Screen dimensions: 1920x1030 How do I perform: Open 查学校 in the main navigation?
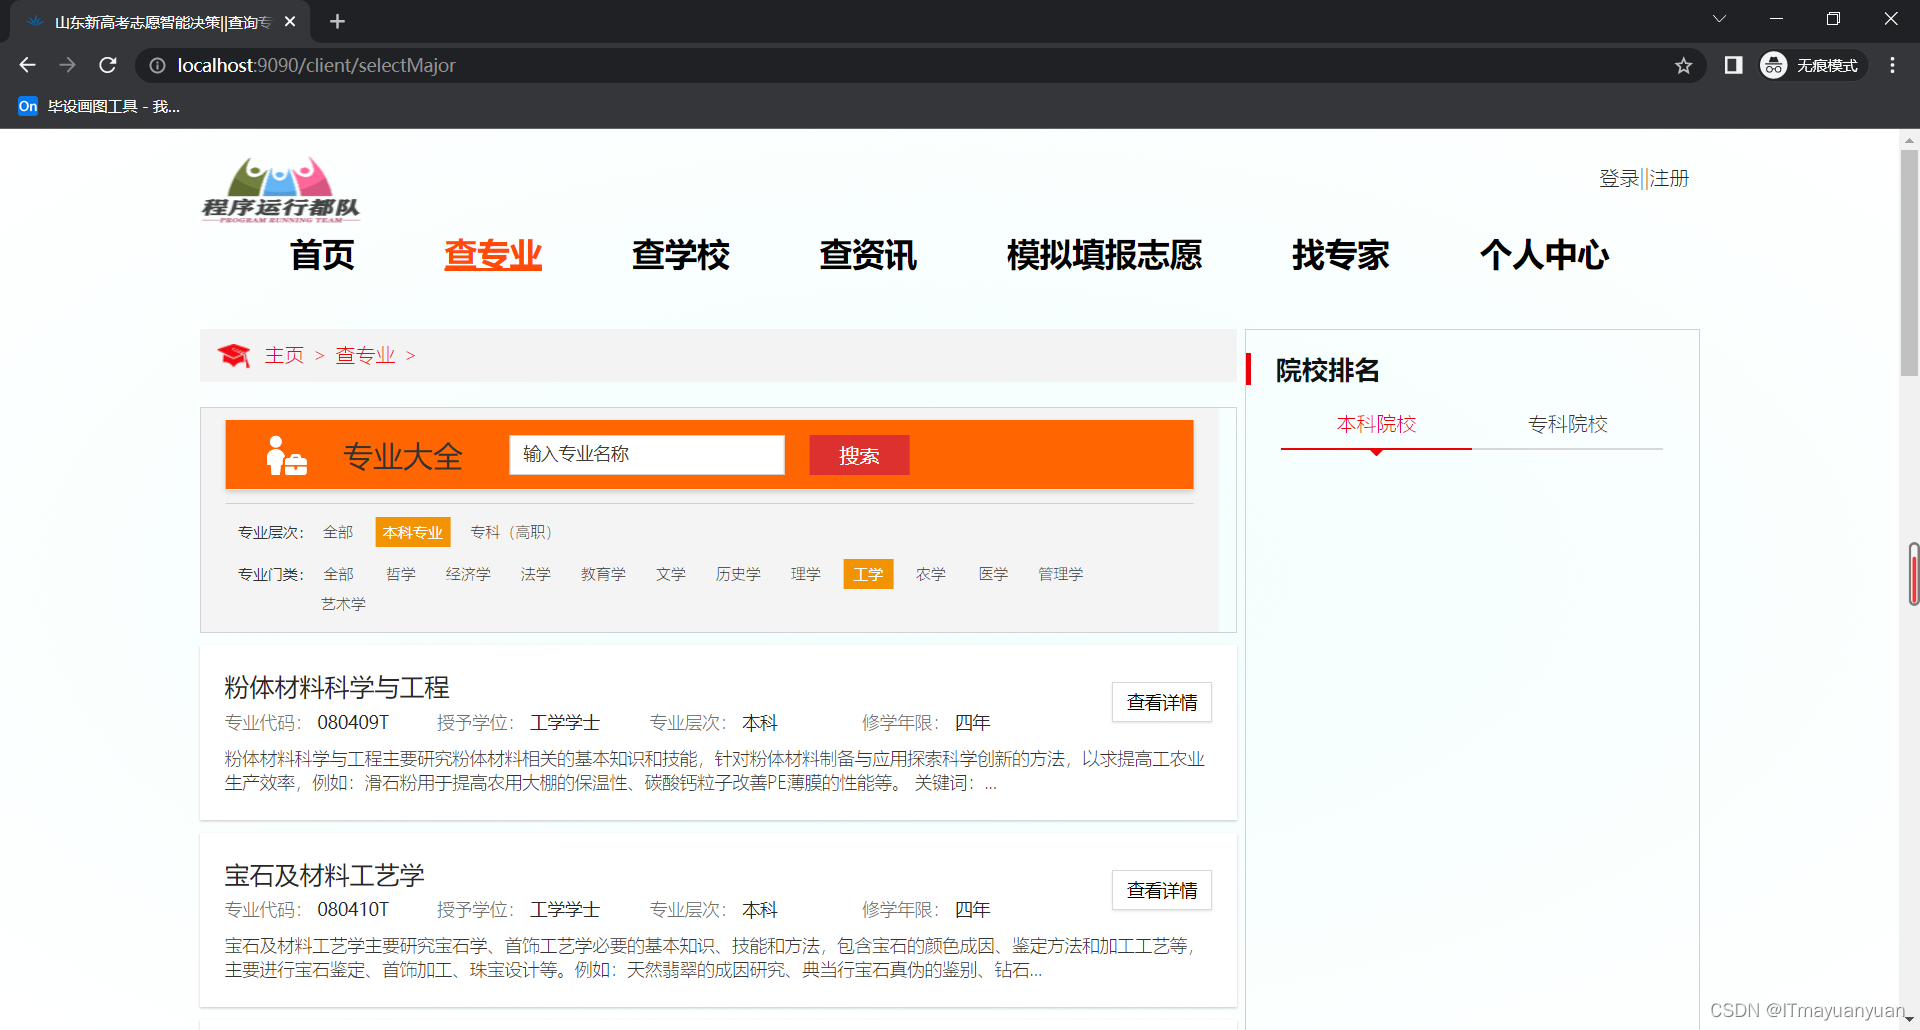(x=680, y=255)
